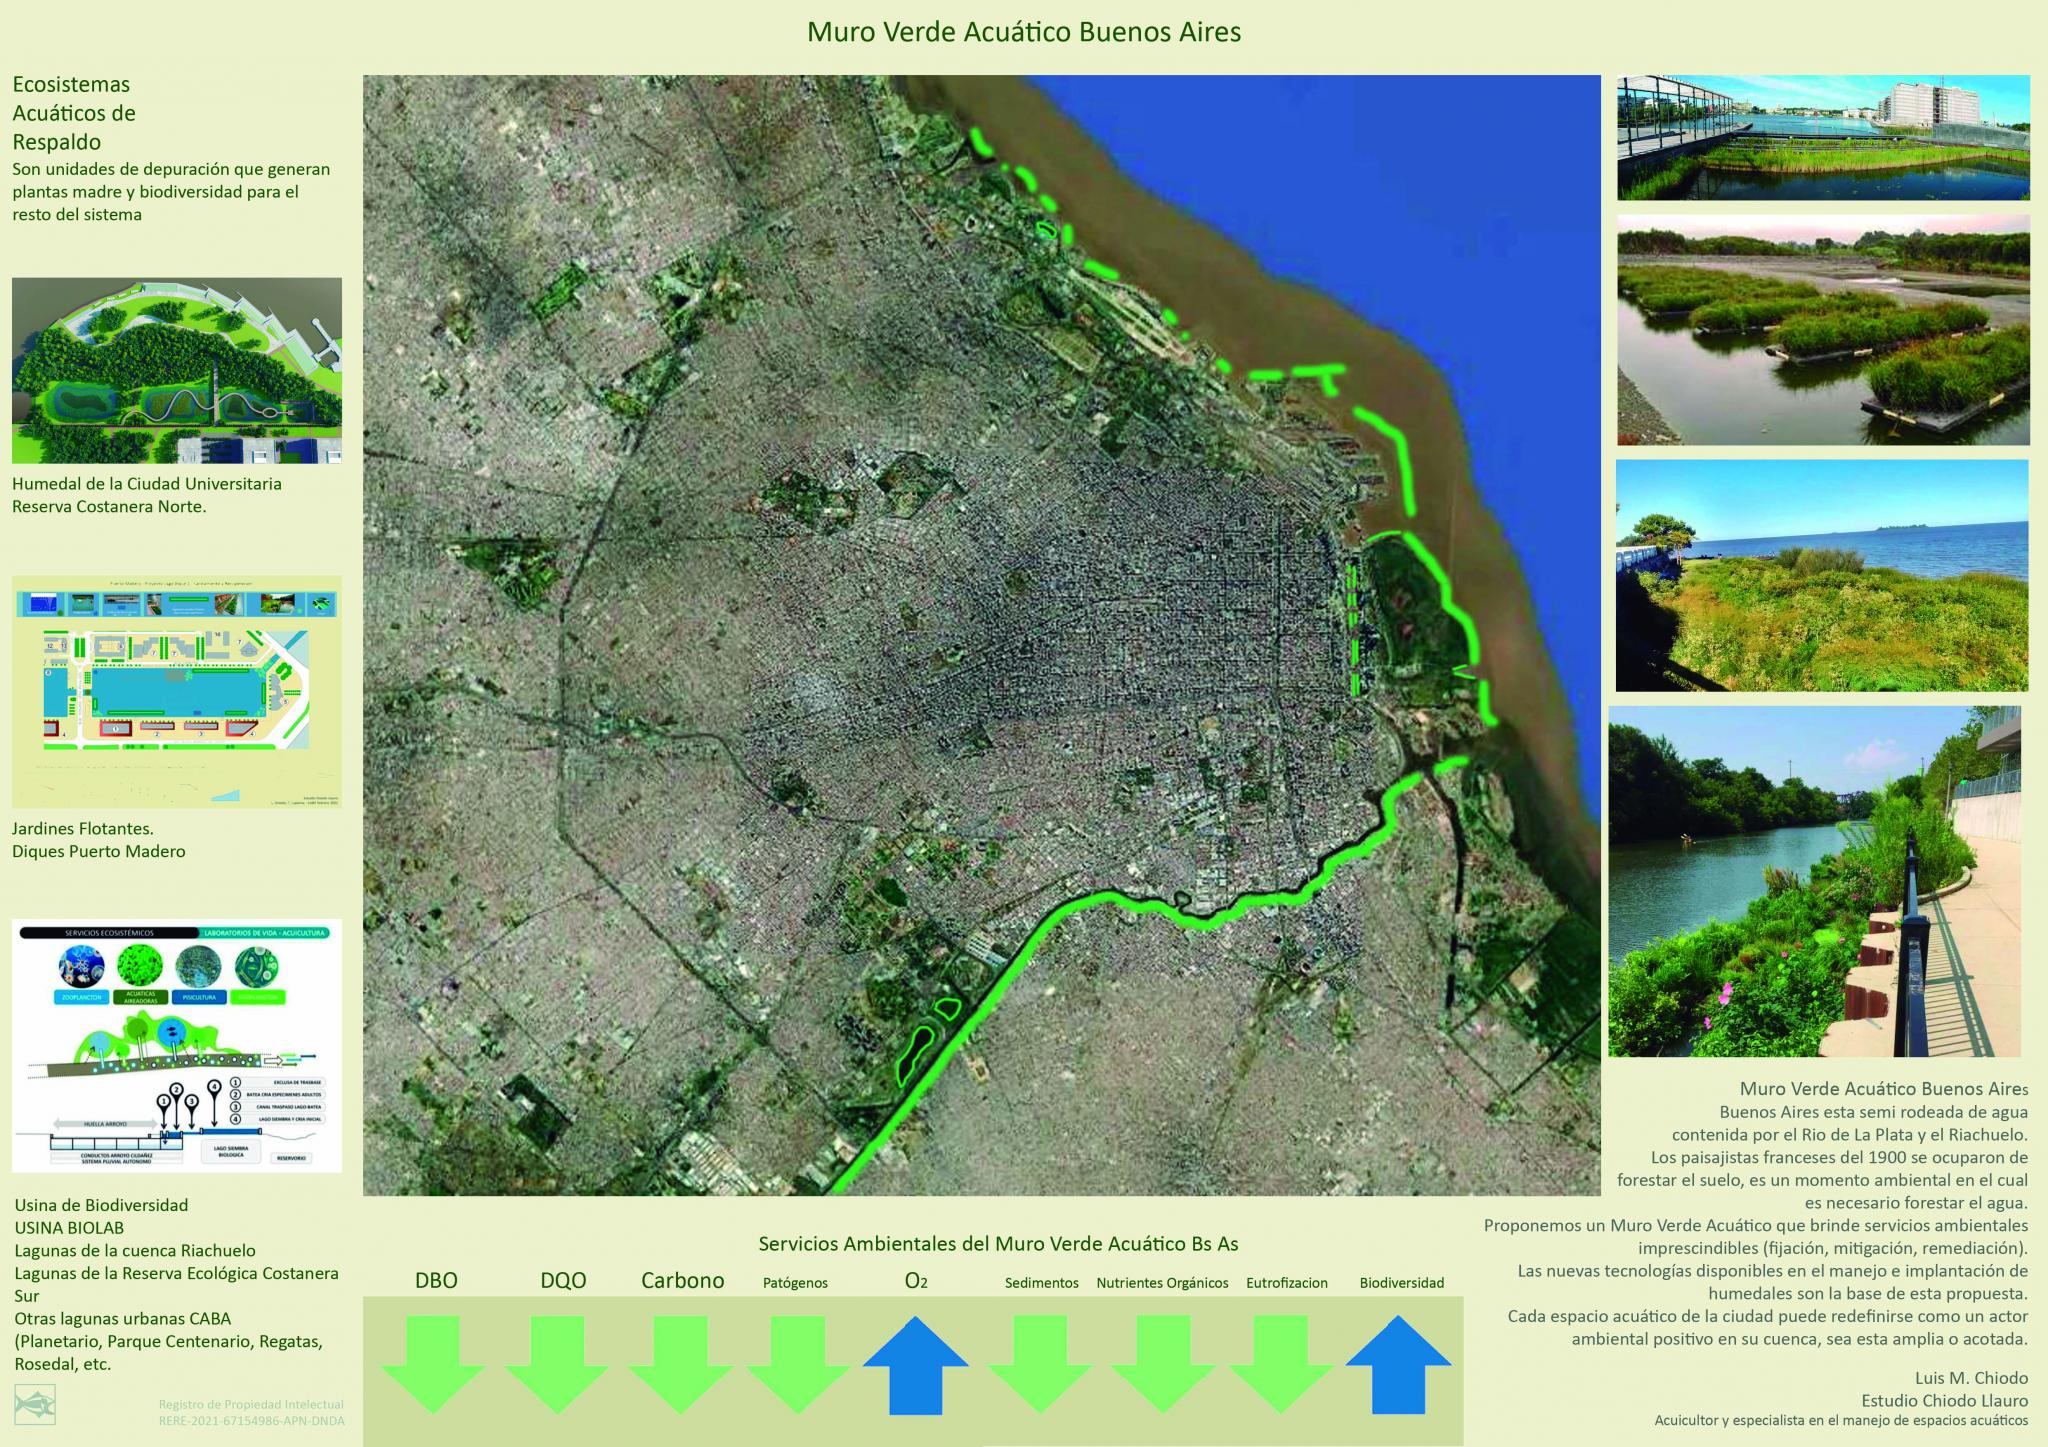Click the fish logo in the bottom-left corner
The width and height of the screenshot is (2048, 1447).
(35, 1404)
